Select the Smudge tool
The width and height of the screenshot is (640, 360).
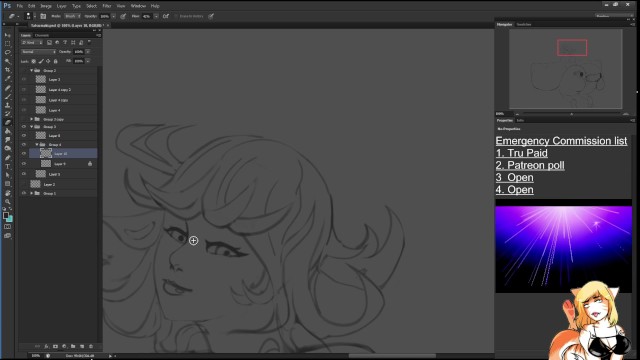click(x=7, y=140)
